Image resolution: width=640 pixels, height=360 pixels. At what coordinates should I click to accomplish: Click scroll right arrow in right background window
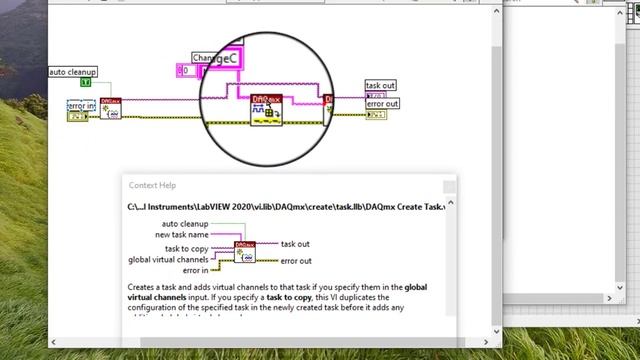(x=609, y=298)
